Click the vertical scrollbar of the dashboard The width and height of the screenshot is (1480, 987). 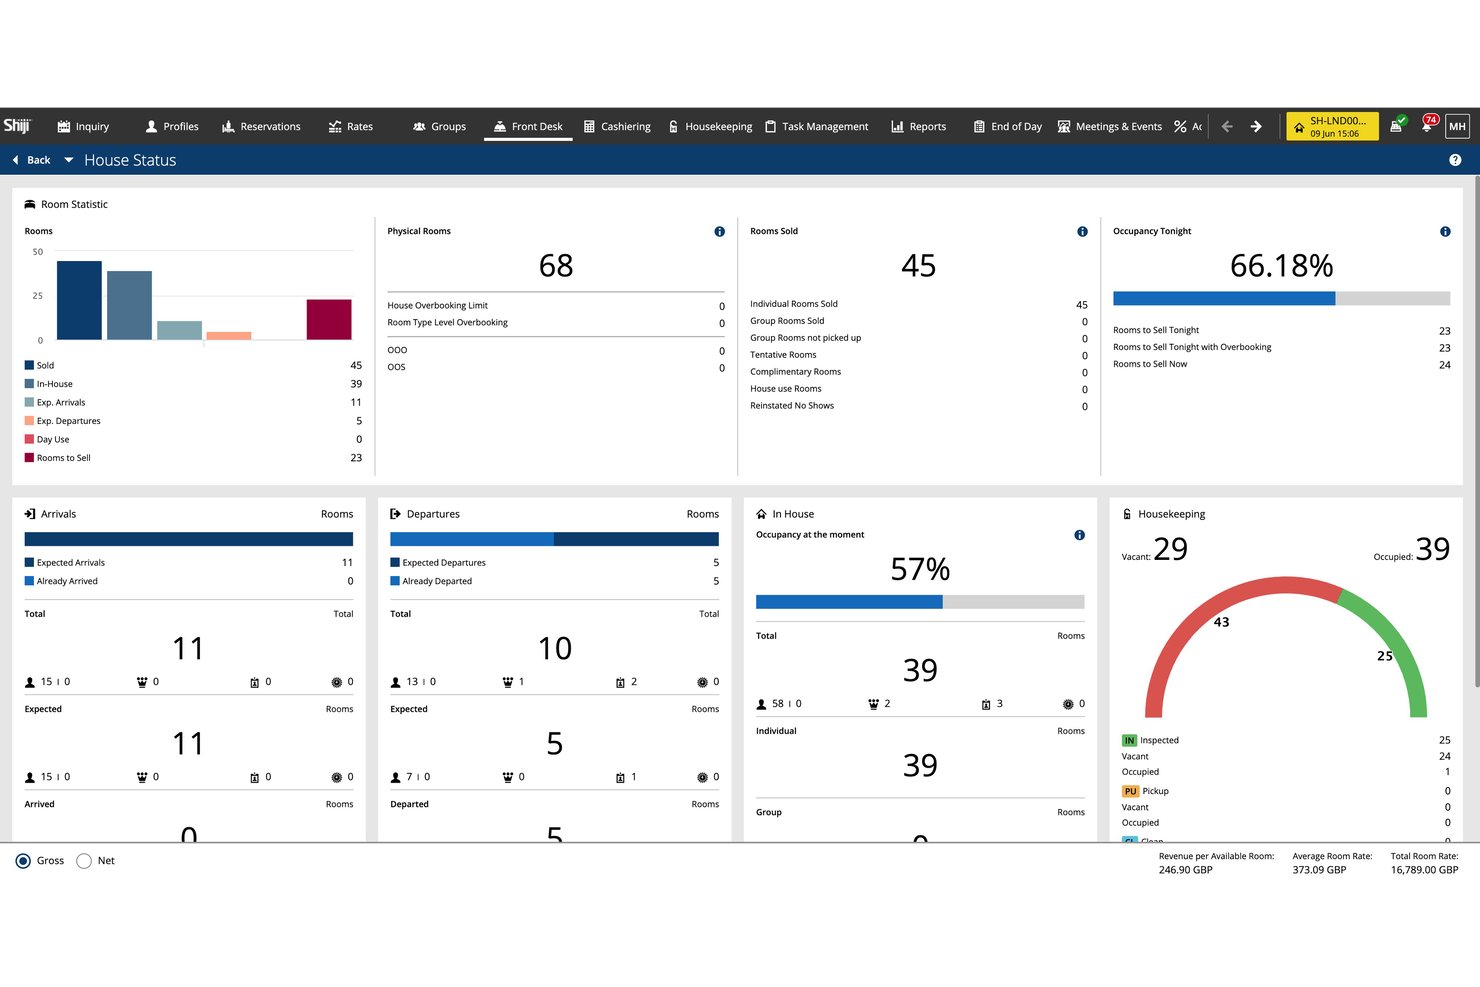(x=1476, y=430)
